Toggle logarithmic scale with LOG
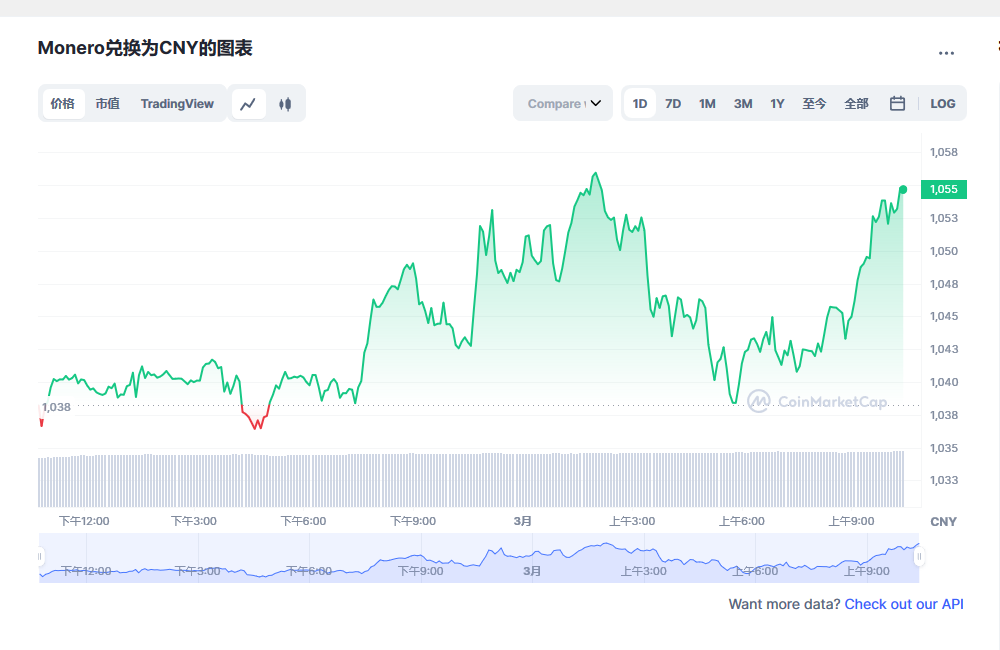 (x=942, y=103)
